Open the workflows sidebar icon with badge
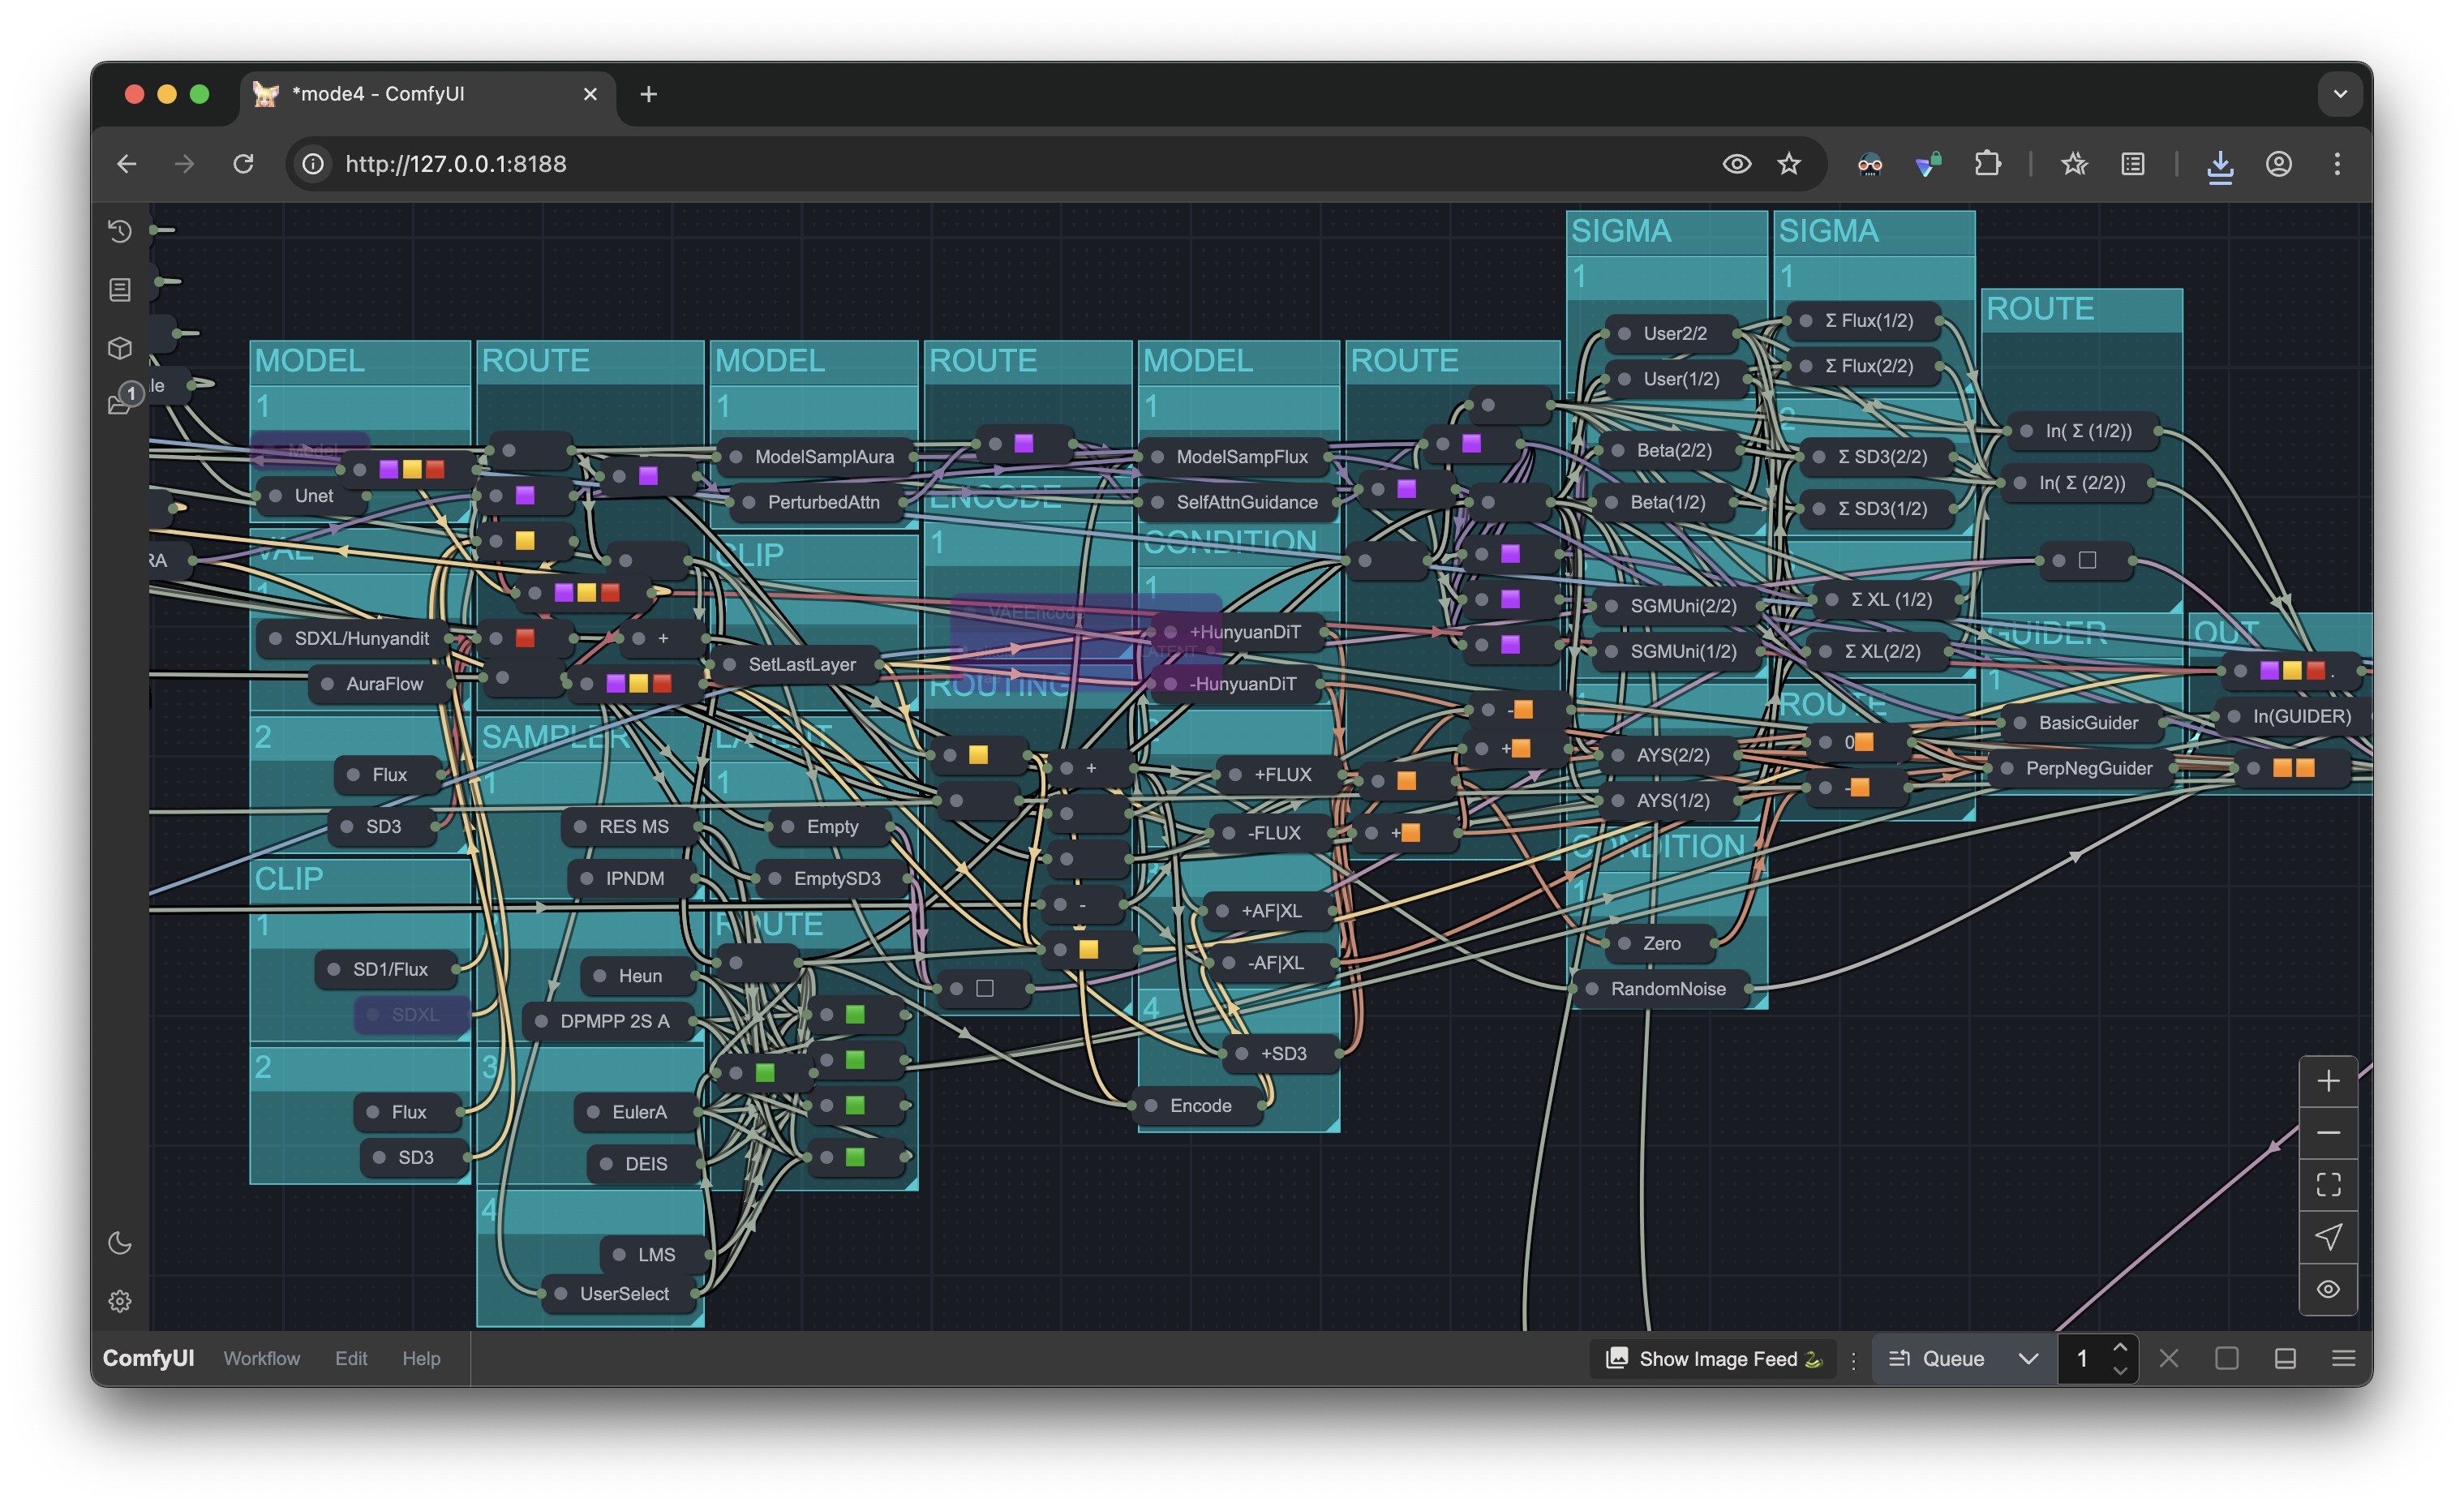 click(120, 403)
